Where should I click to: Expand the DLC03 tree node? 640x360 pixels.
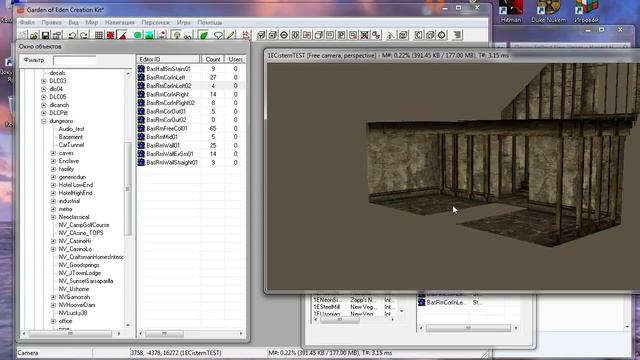[44, 81]
